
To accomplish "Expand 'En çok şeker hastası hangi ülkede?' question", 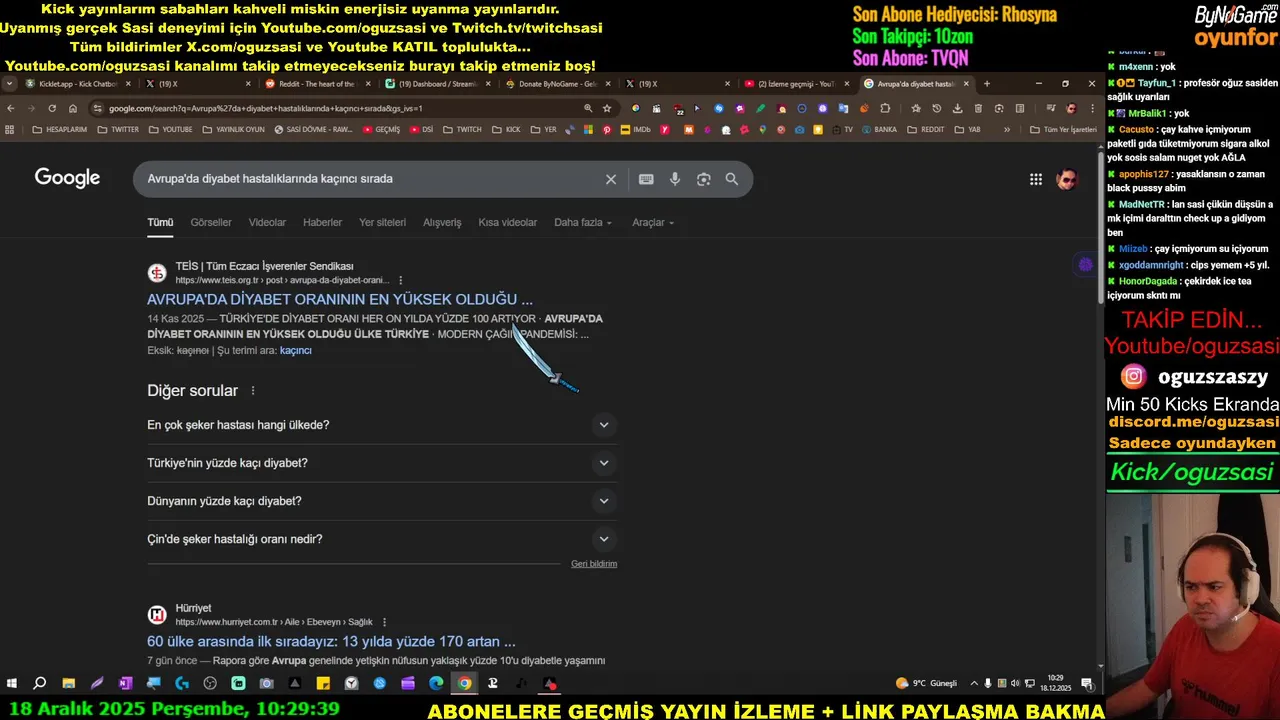I will [382, 425].
